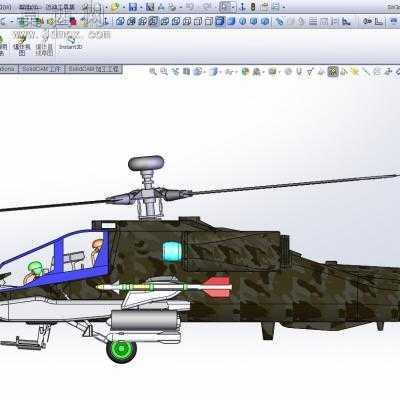
Task: Expand the dropdown arrow beside Save
Action: (x=141, y=7)
